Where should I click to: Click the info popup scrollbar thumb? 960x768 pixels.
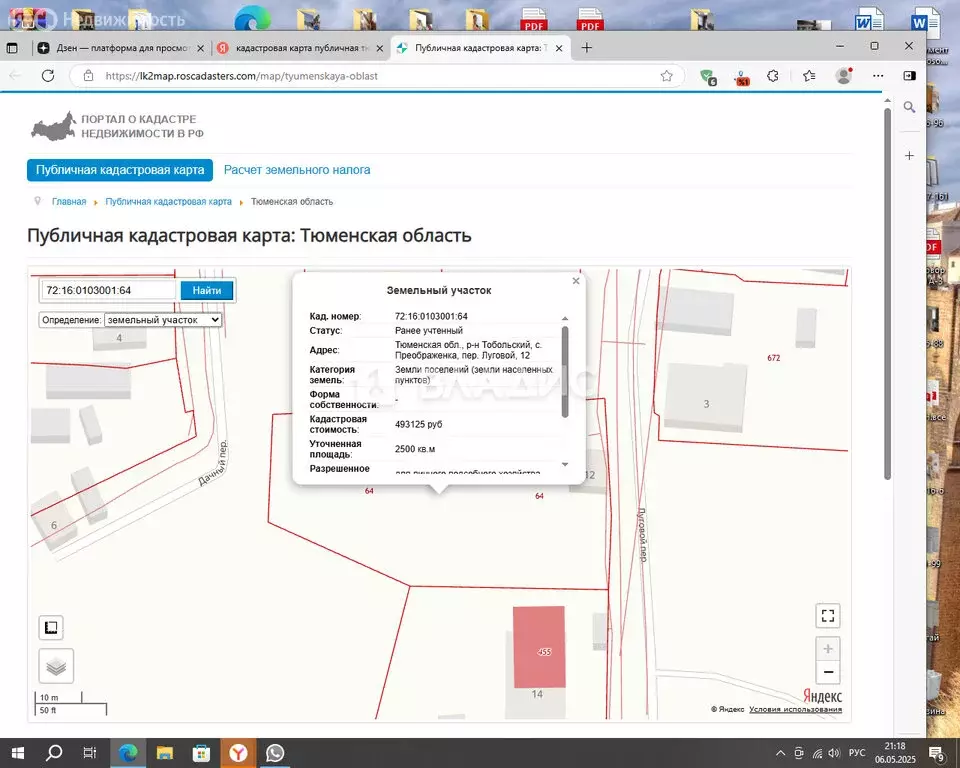[565, 372]
